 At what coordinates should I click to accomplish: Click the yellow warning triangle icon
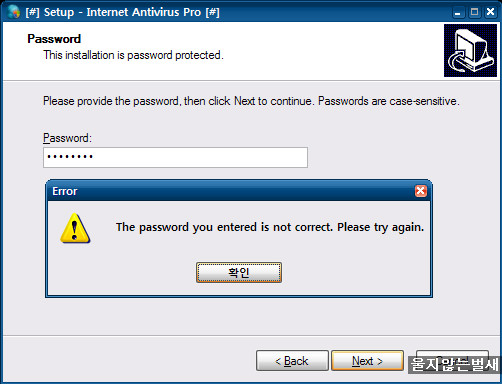pos(75,228)
